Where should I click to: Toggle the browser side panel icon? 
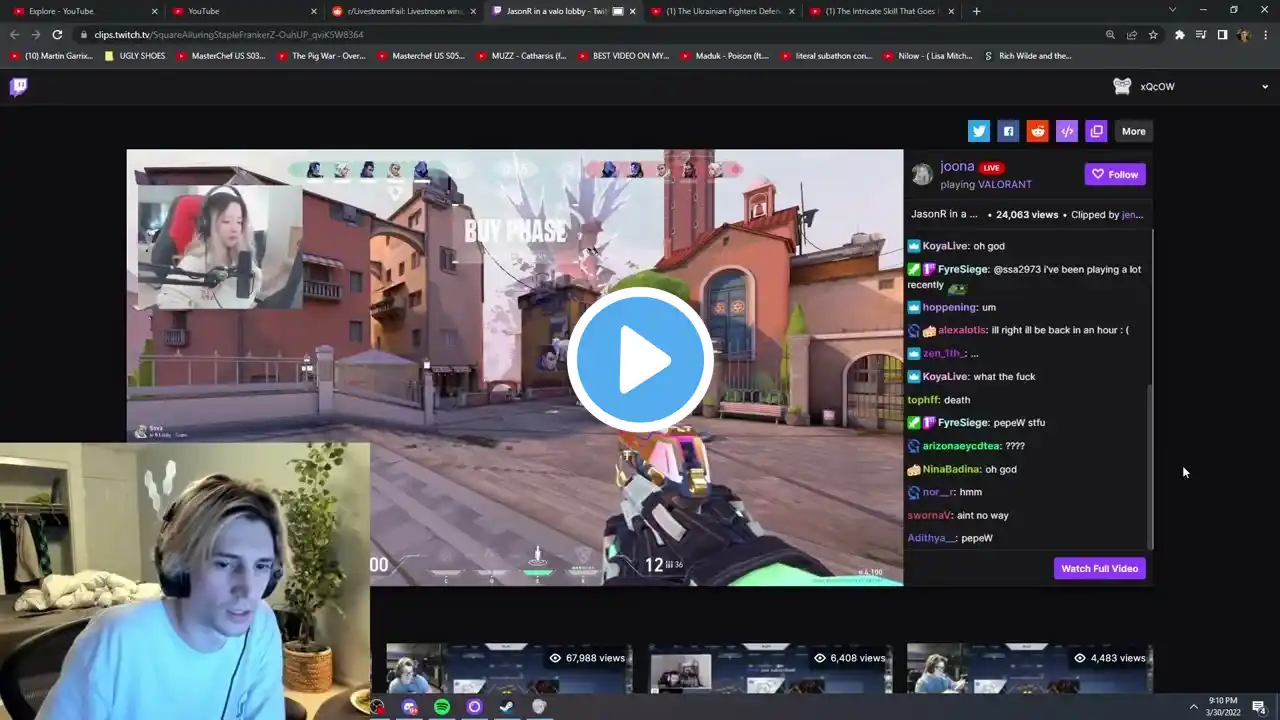click(1222, 34)
